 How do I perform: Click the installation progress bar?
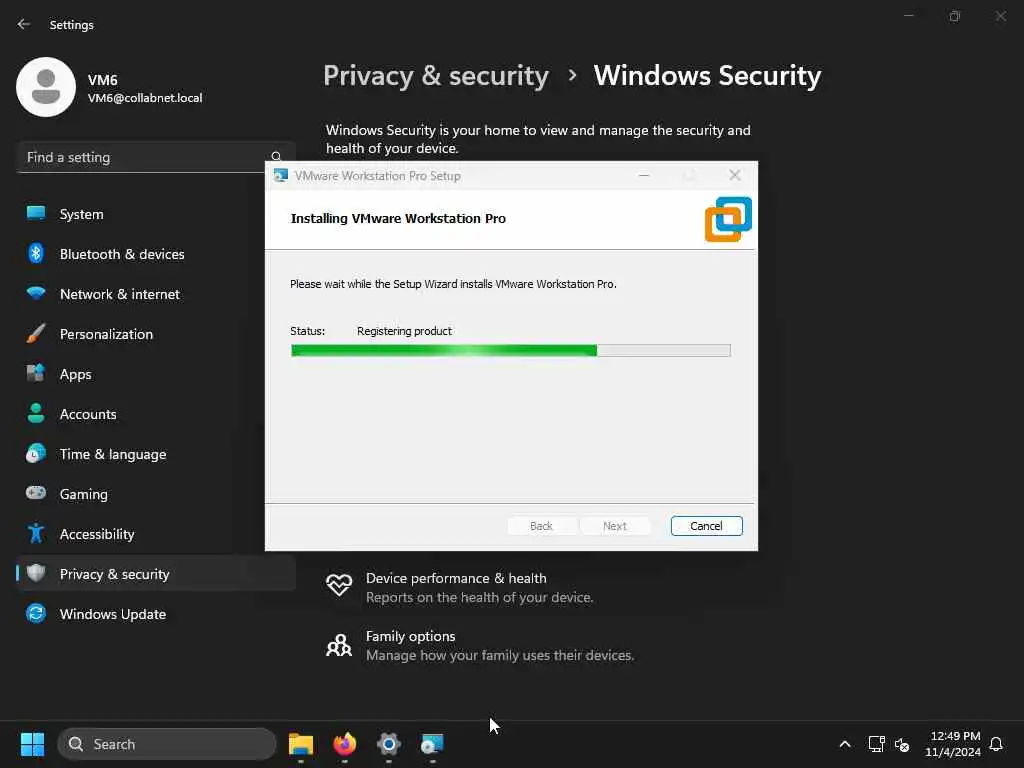[511, 351]
